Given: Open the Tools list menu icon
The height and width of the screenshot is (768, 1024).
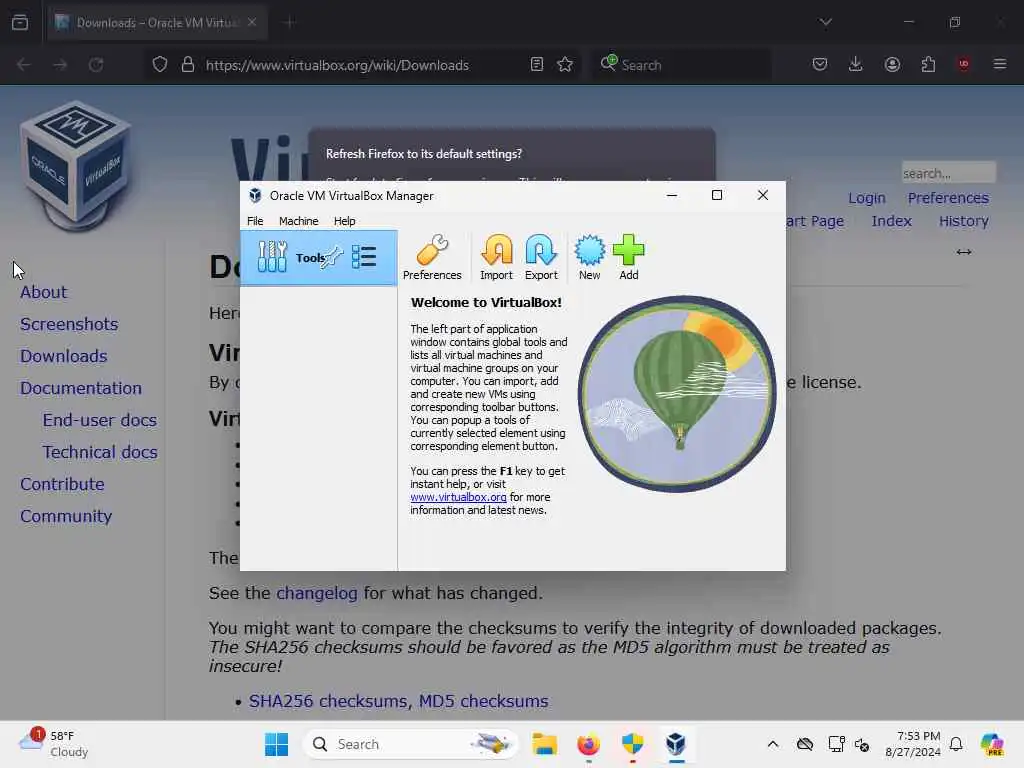Looking at the screenshot, I should [x=364, y=257].
